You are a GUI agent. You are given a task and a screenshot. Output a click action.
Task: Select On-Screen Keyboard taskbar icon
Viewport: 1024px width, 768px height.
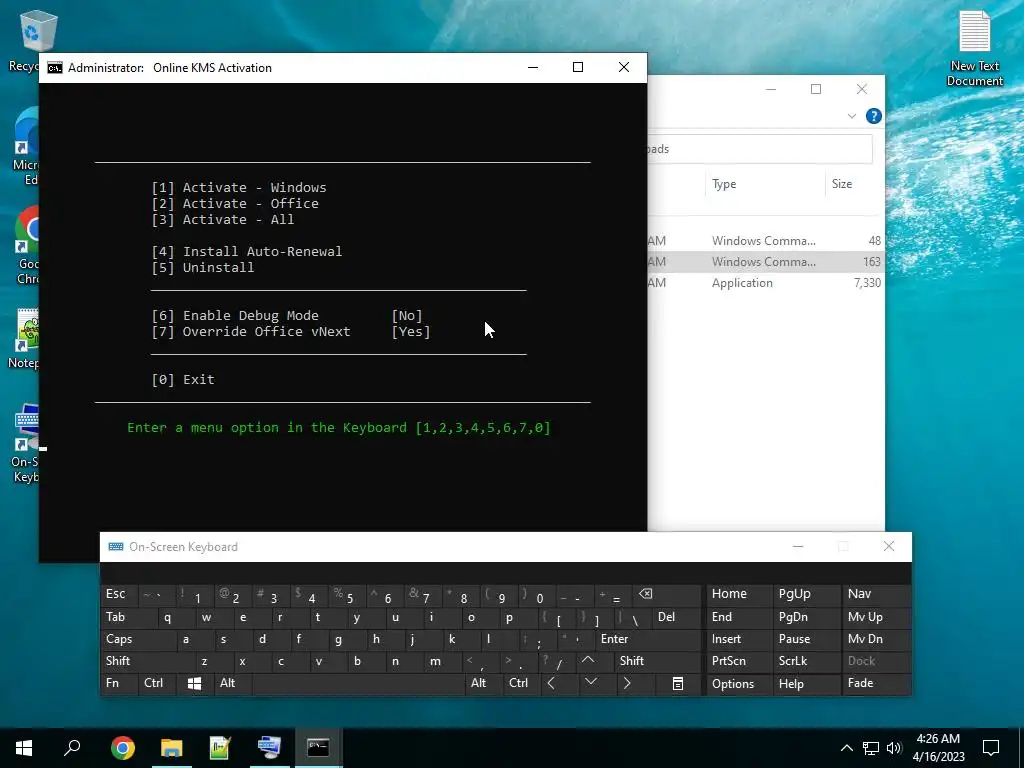point(269,748)
